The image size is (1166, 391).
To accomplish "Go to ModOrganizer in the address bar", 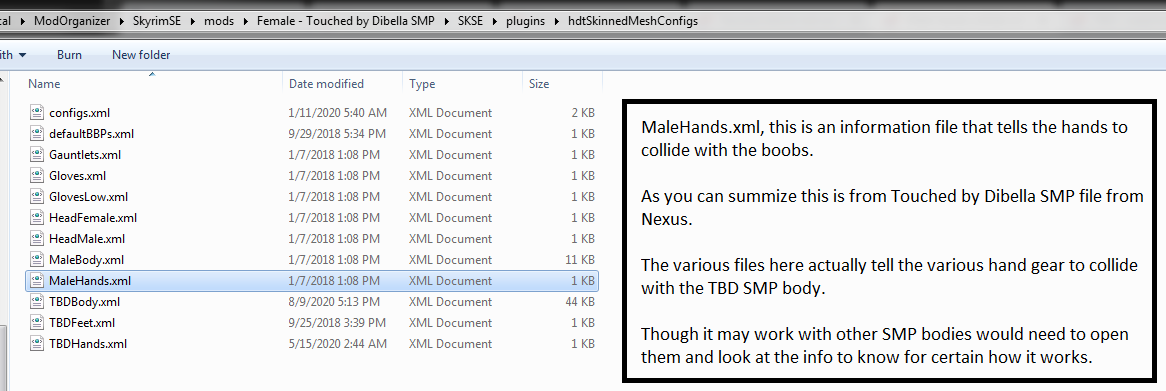I will pyautogui.click(x=72, y=21).
